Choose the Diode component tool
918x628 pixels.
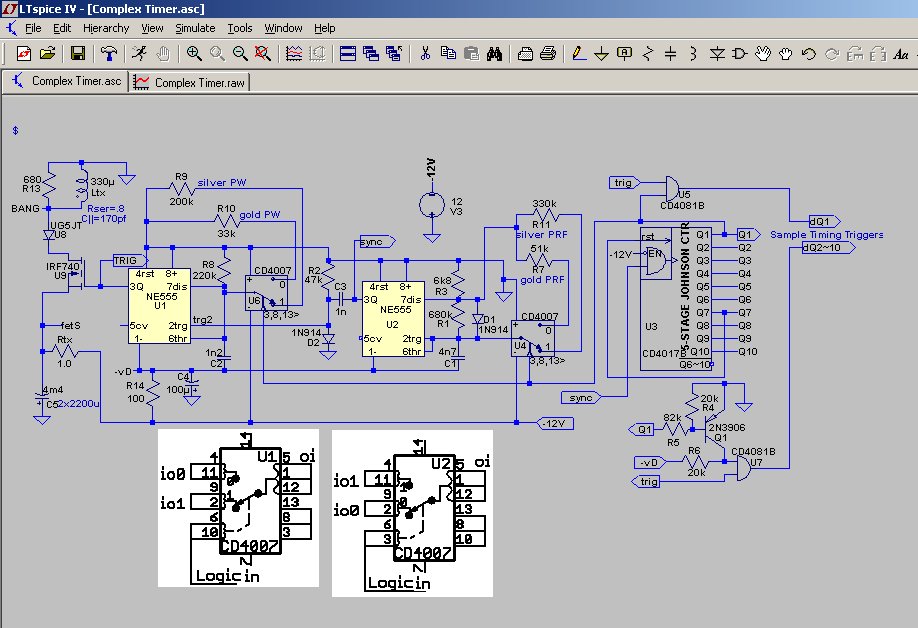coord(717,54)
